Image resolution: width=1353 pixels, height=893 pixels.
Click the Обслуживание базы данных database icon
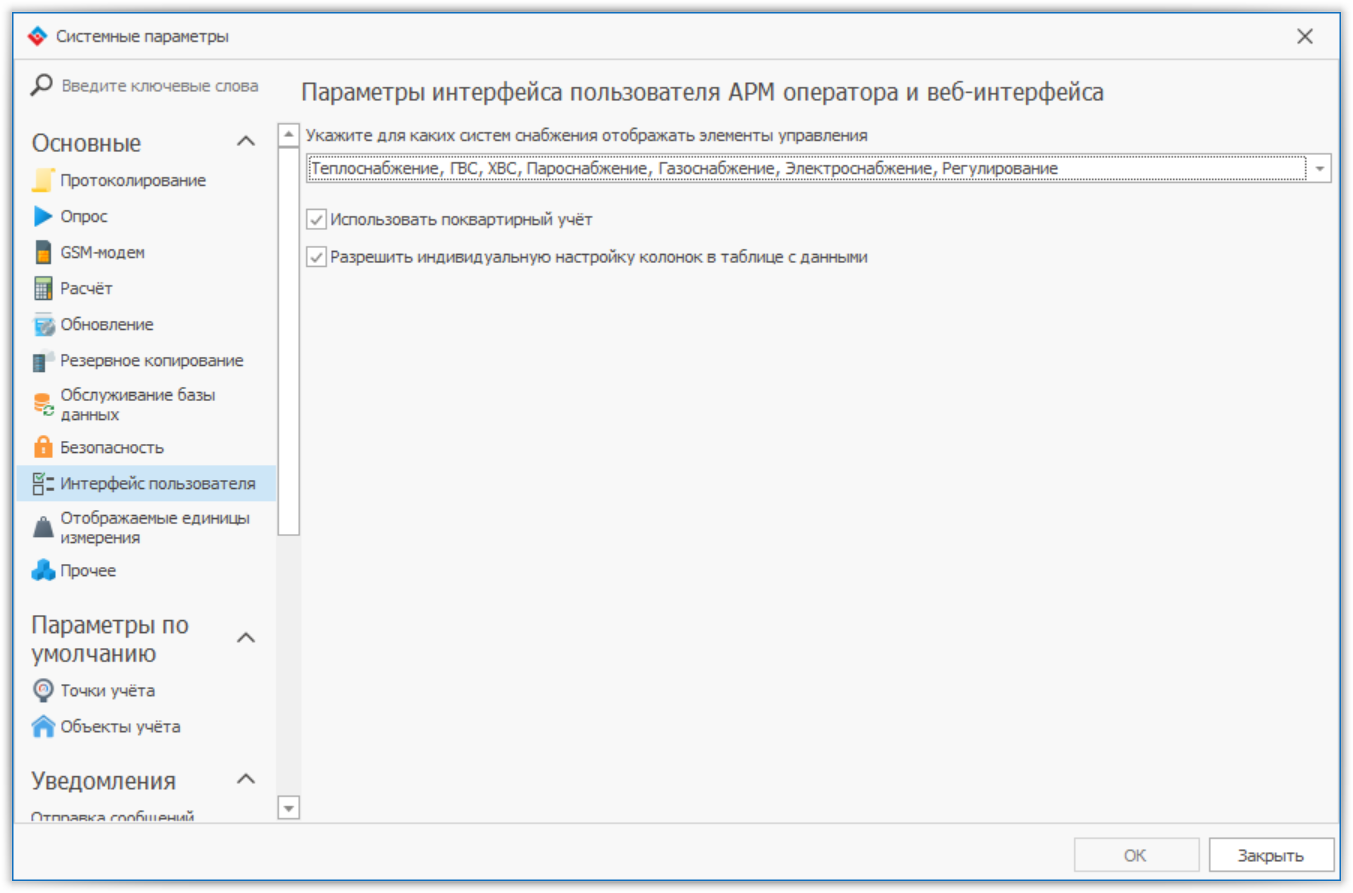(x=43, y=404)
